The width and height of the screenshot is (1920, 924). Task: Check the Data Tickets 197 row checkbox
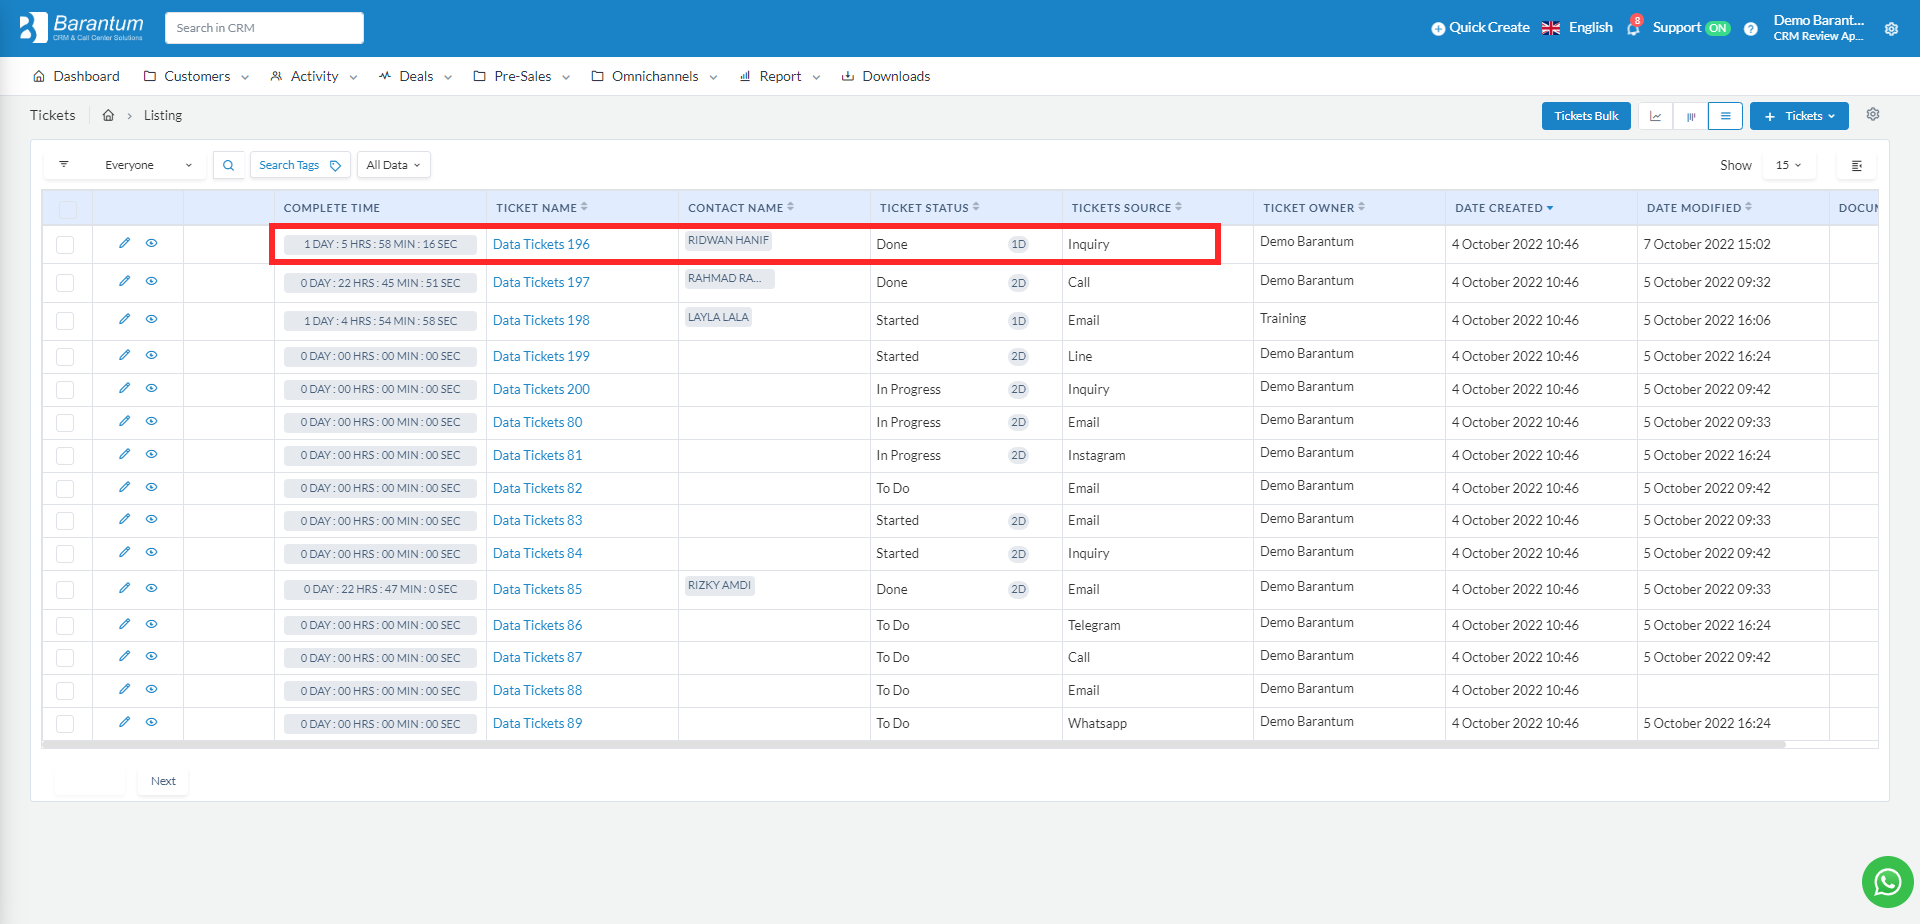point(65,283)
